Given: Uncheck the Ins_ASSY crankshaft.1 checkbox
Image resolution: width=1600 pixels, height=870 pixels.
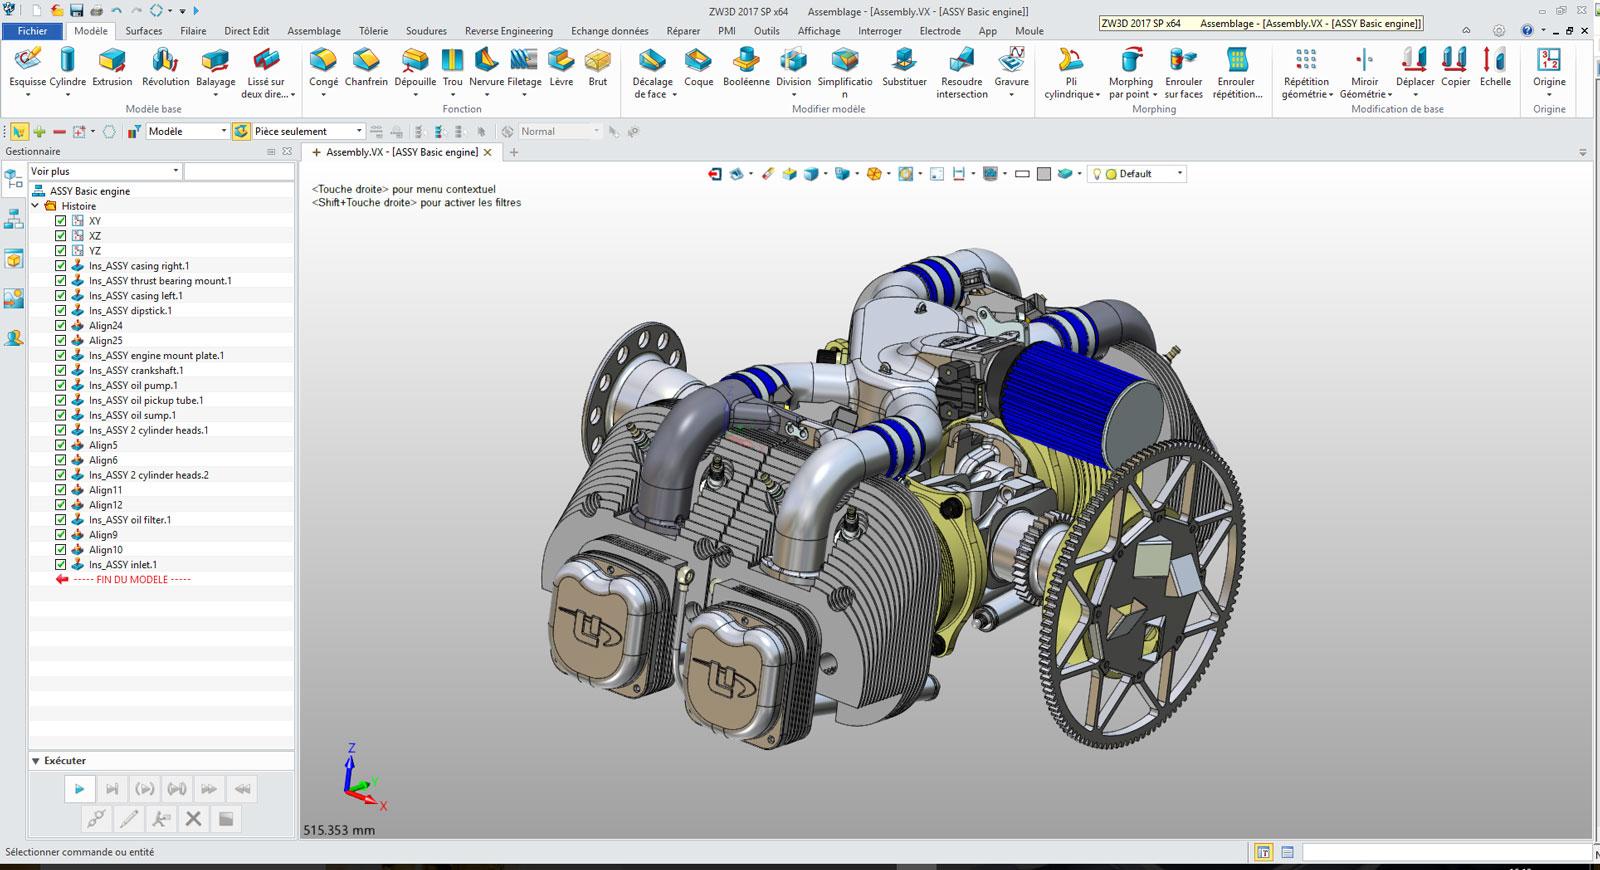Looking at the screenshot, I should point(61,370).
